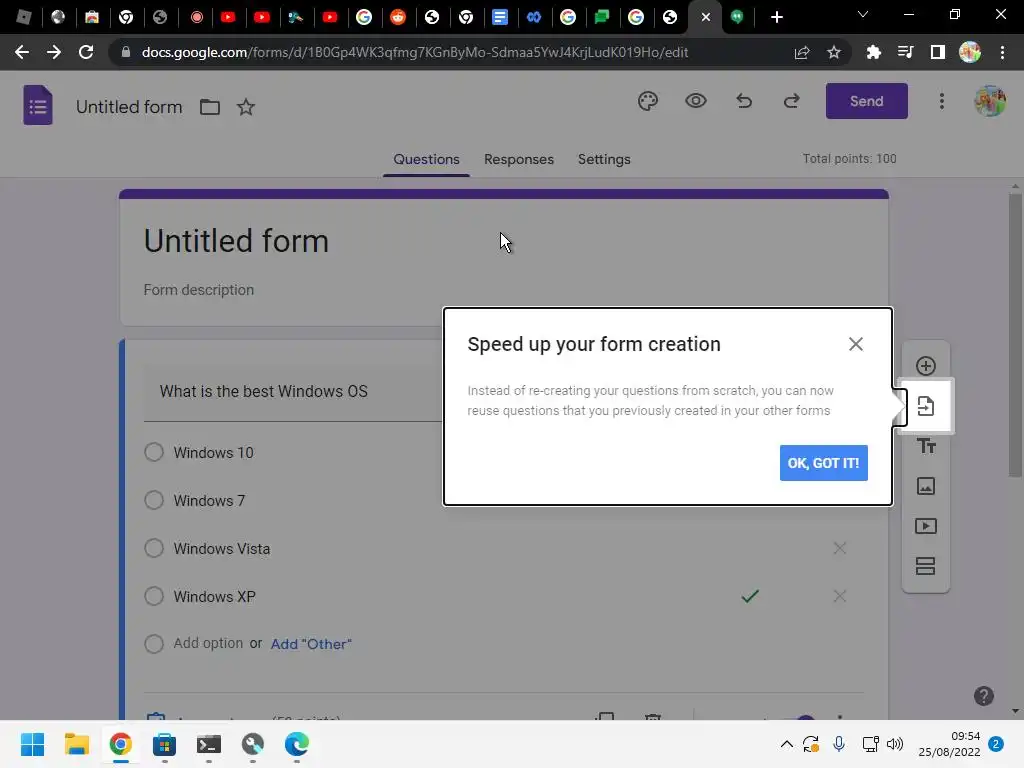This screenshot has width=1024, height=768.
Task: Share this page from address bar
Action: pos(802,52)
